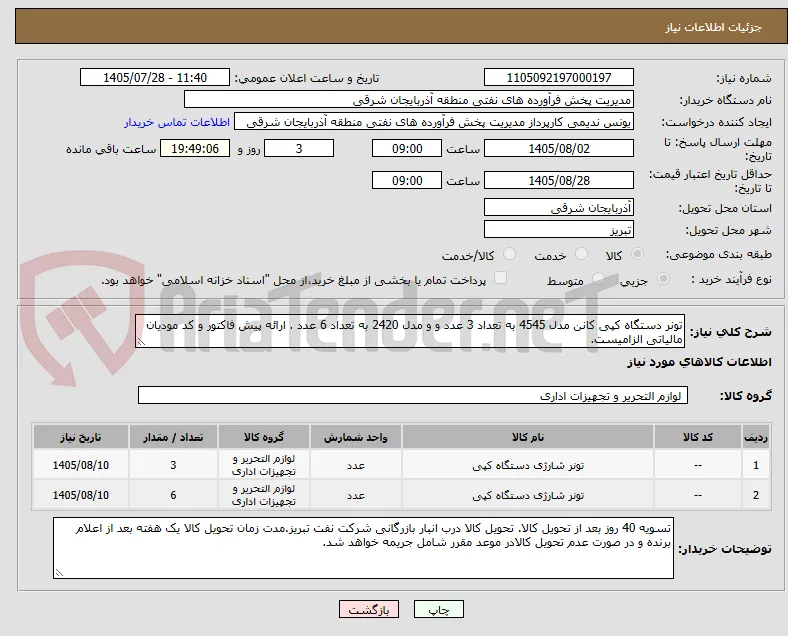
Task: Click the resize handle of buyer notes textarea
Action: pos(59,573)
